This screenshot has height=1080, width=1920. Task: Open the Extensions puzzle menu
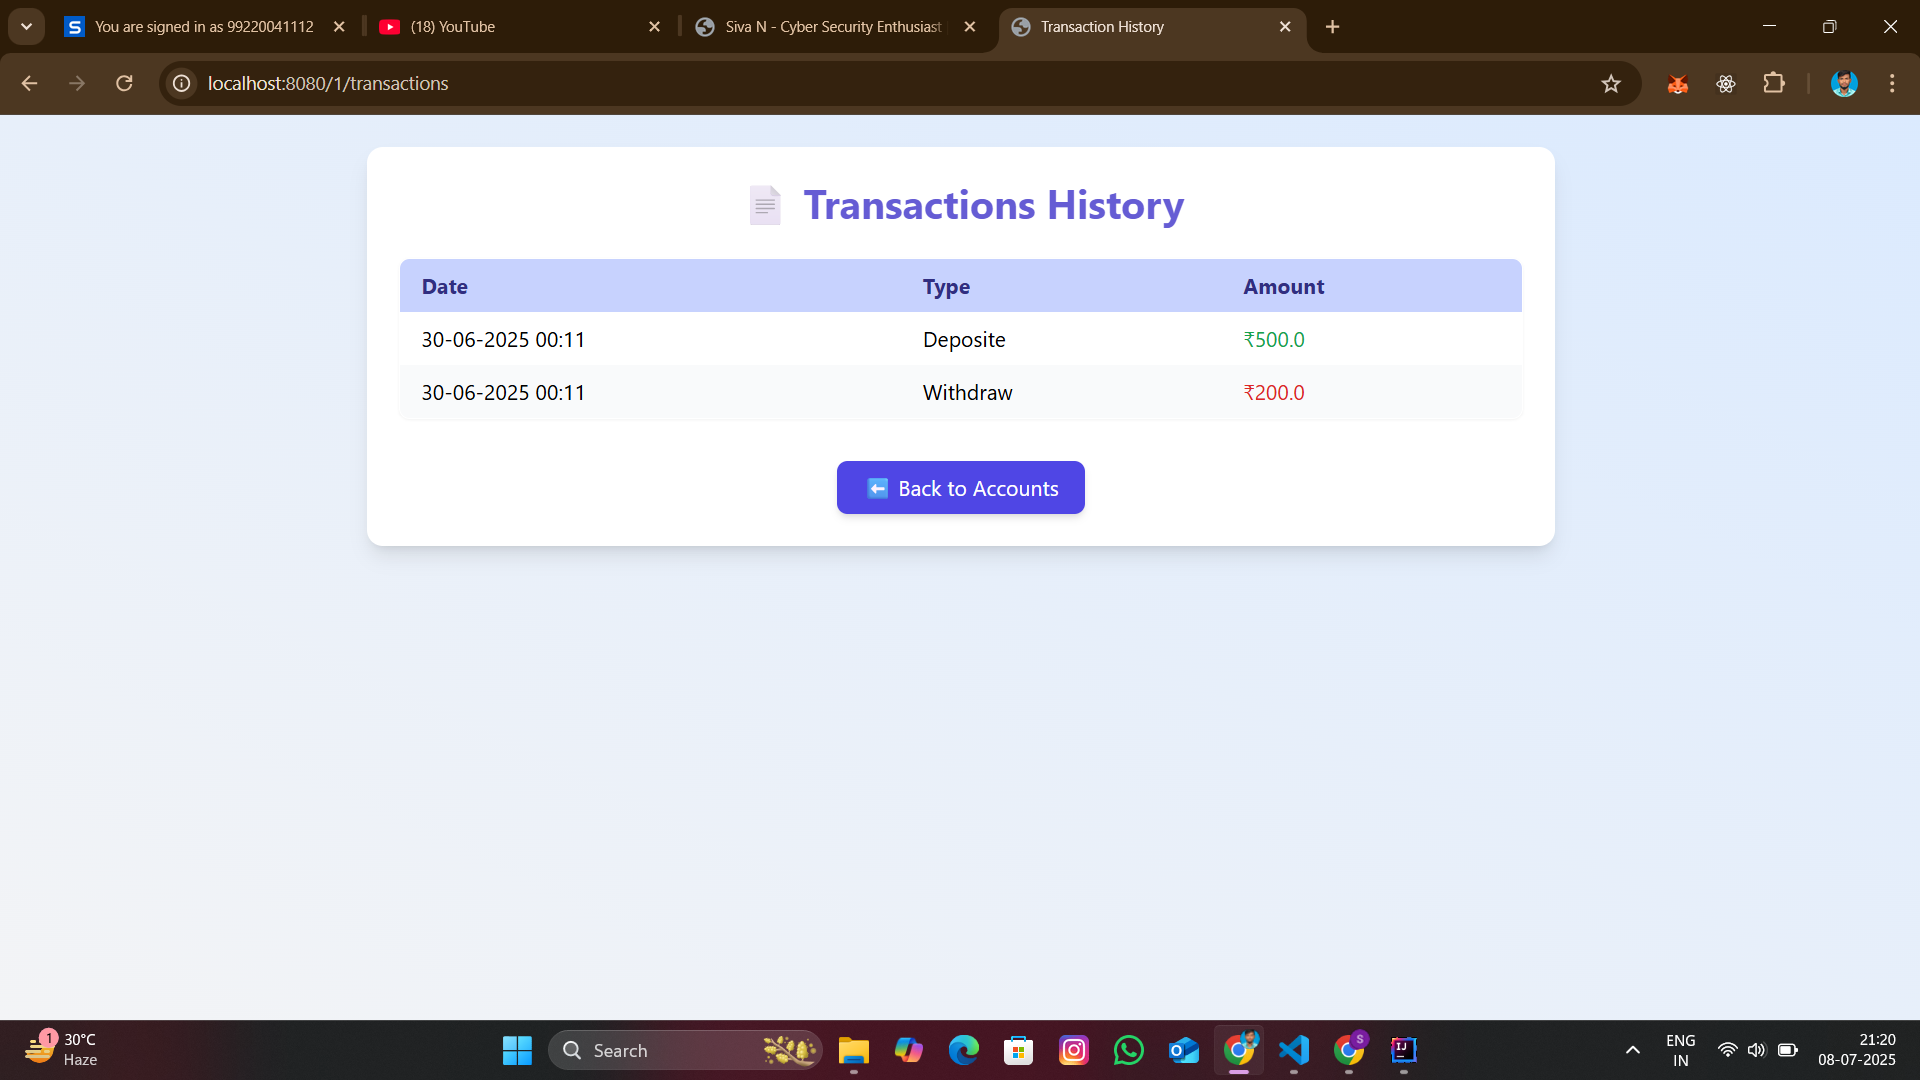(x=1774, y=84)
